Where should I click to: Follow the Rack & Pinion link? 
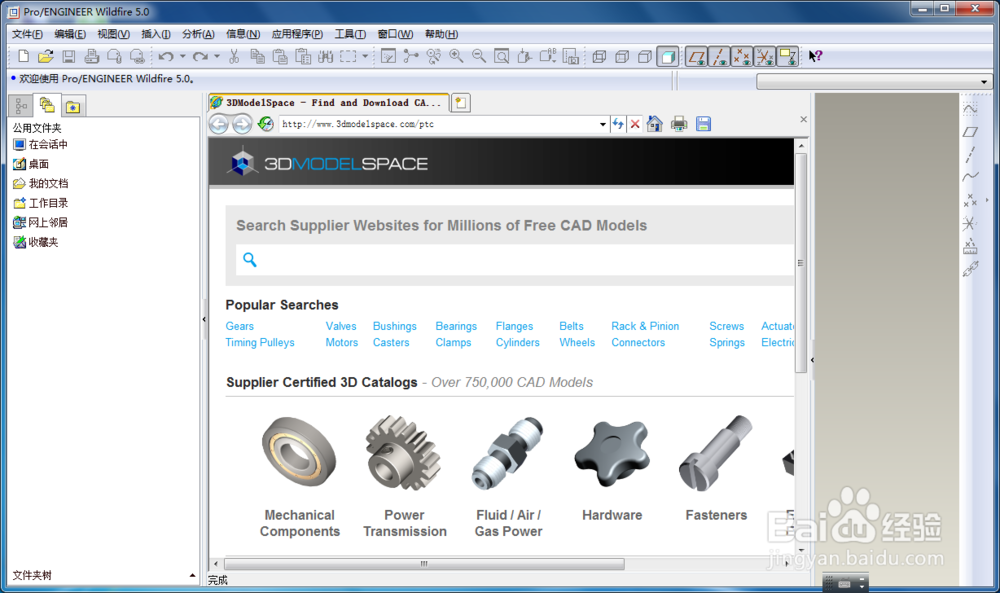point(645,326)
